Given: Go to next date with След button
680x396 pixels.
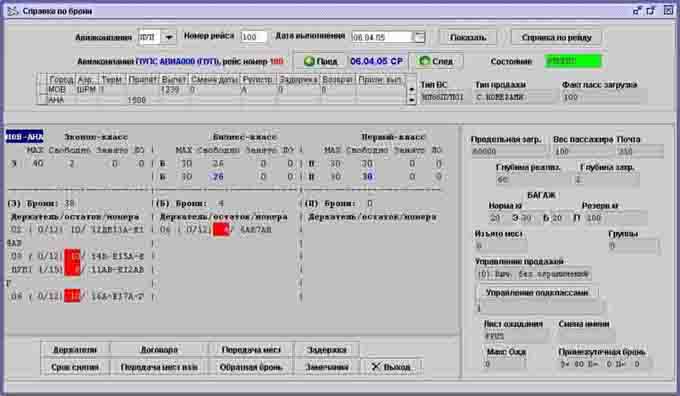Looking at the screenshot, I should pos(436,61).
